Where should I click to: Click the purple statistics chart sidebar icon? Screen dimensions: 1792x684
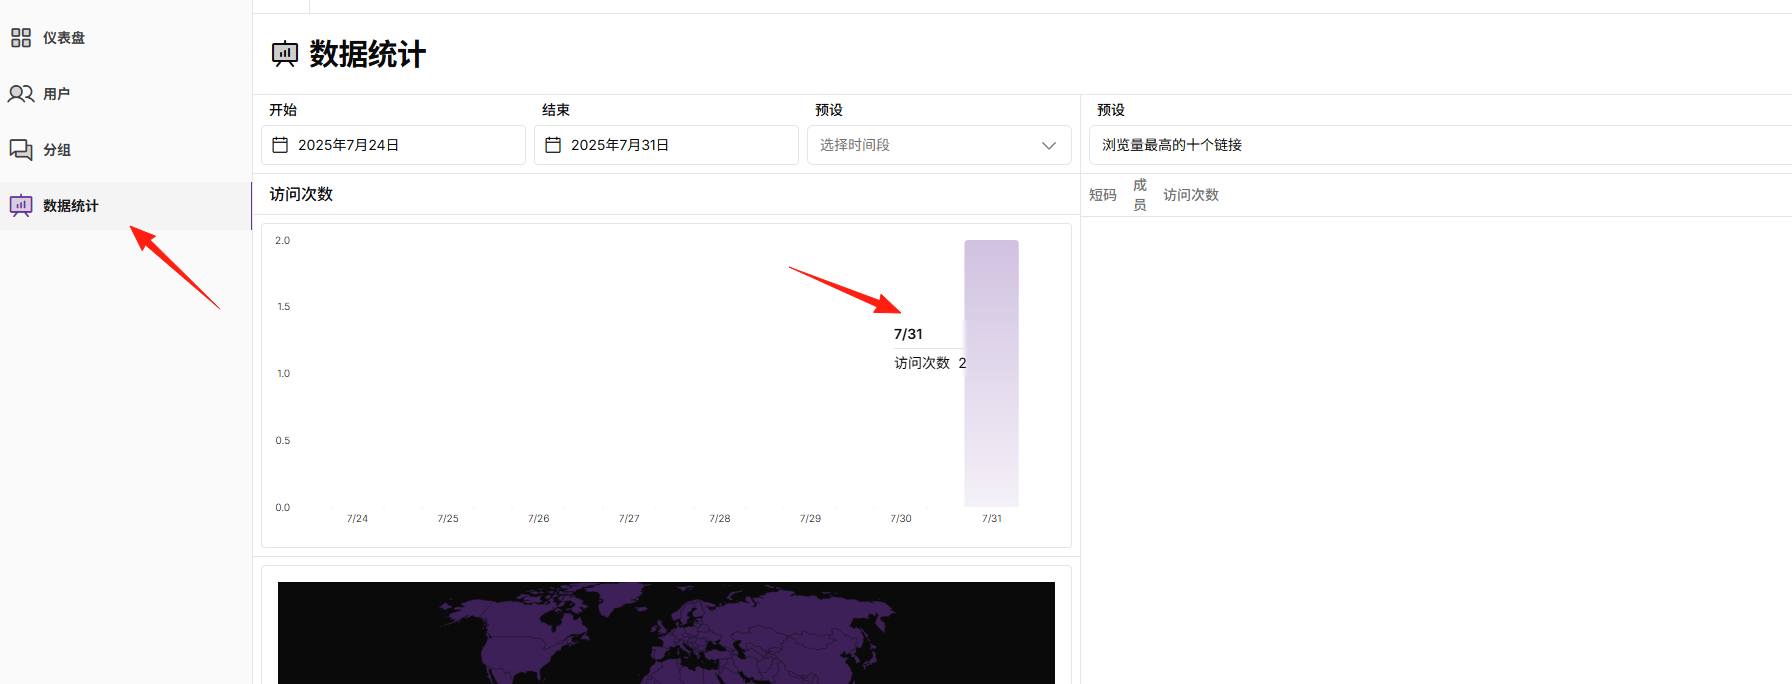tap(21, 206)
